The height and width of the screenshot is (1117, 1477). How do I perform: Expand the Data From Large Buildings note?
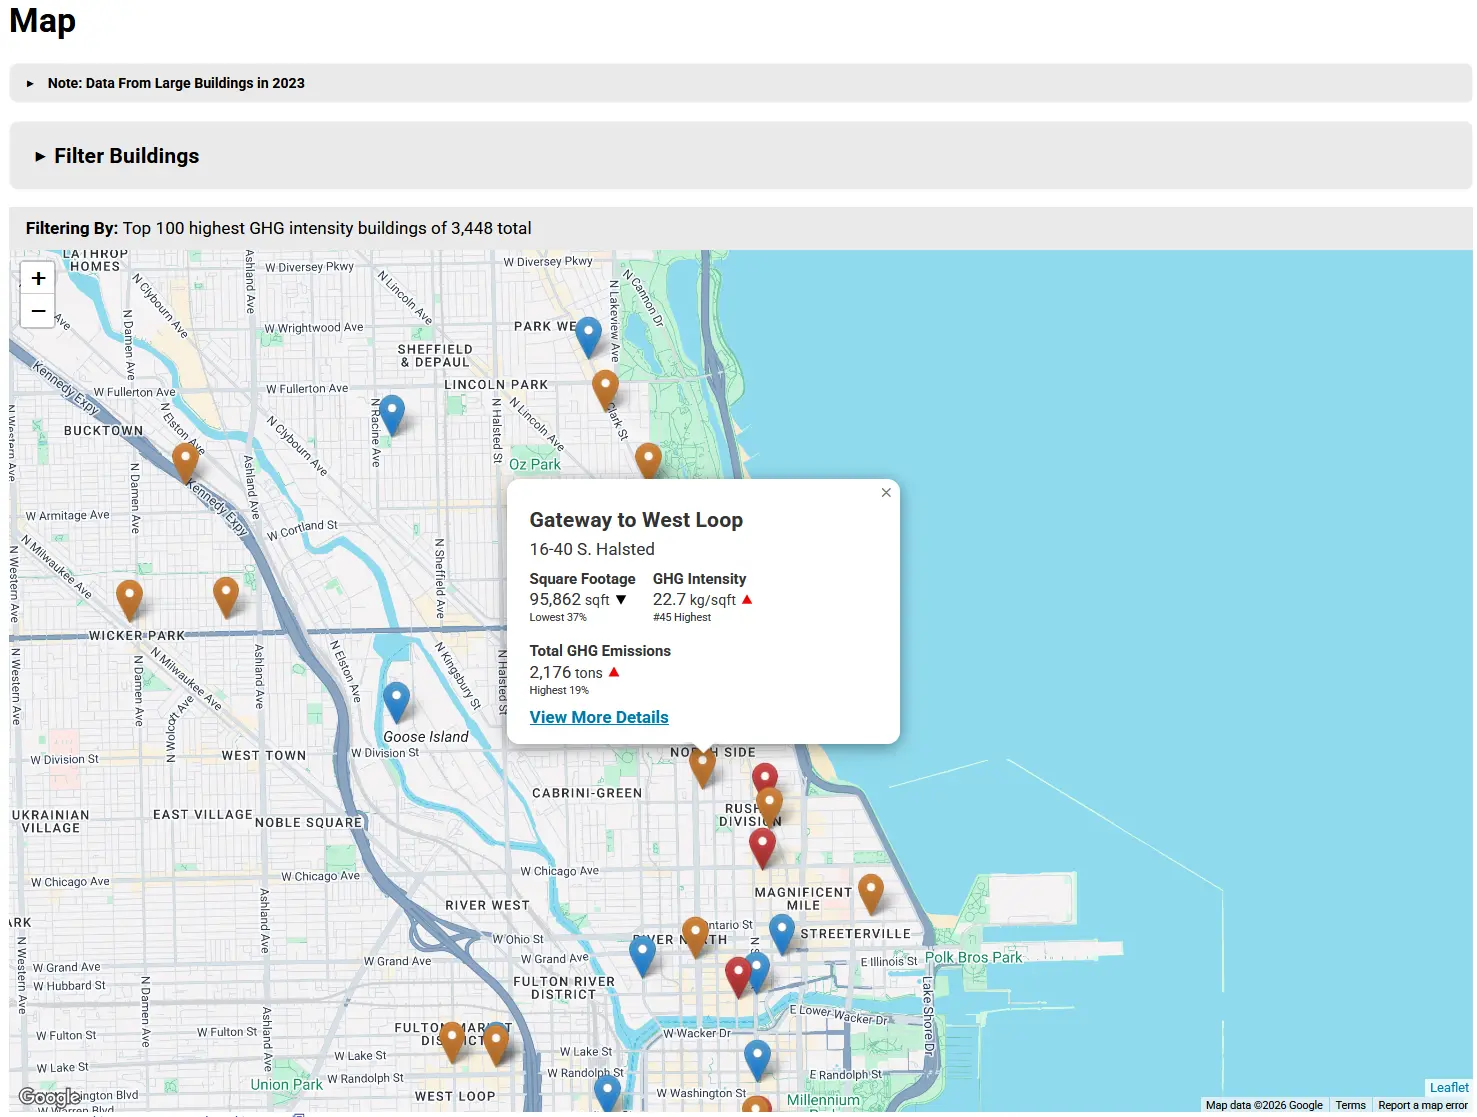tap(176, 83)
